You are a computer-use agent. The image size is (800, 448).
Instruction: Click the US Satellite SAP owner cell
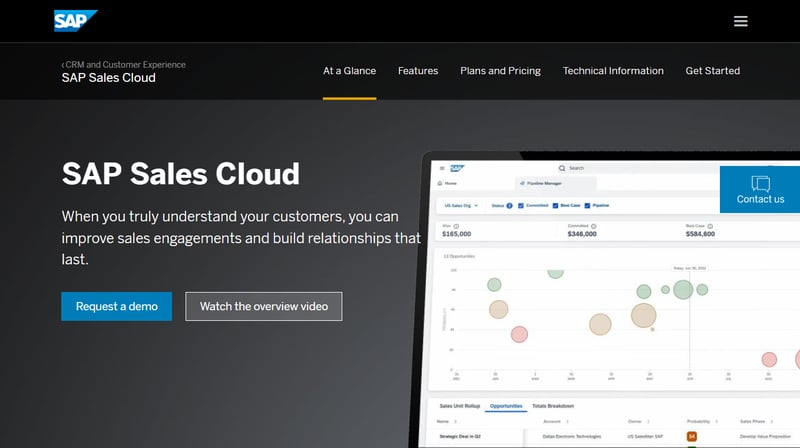645,437
